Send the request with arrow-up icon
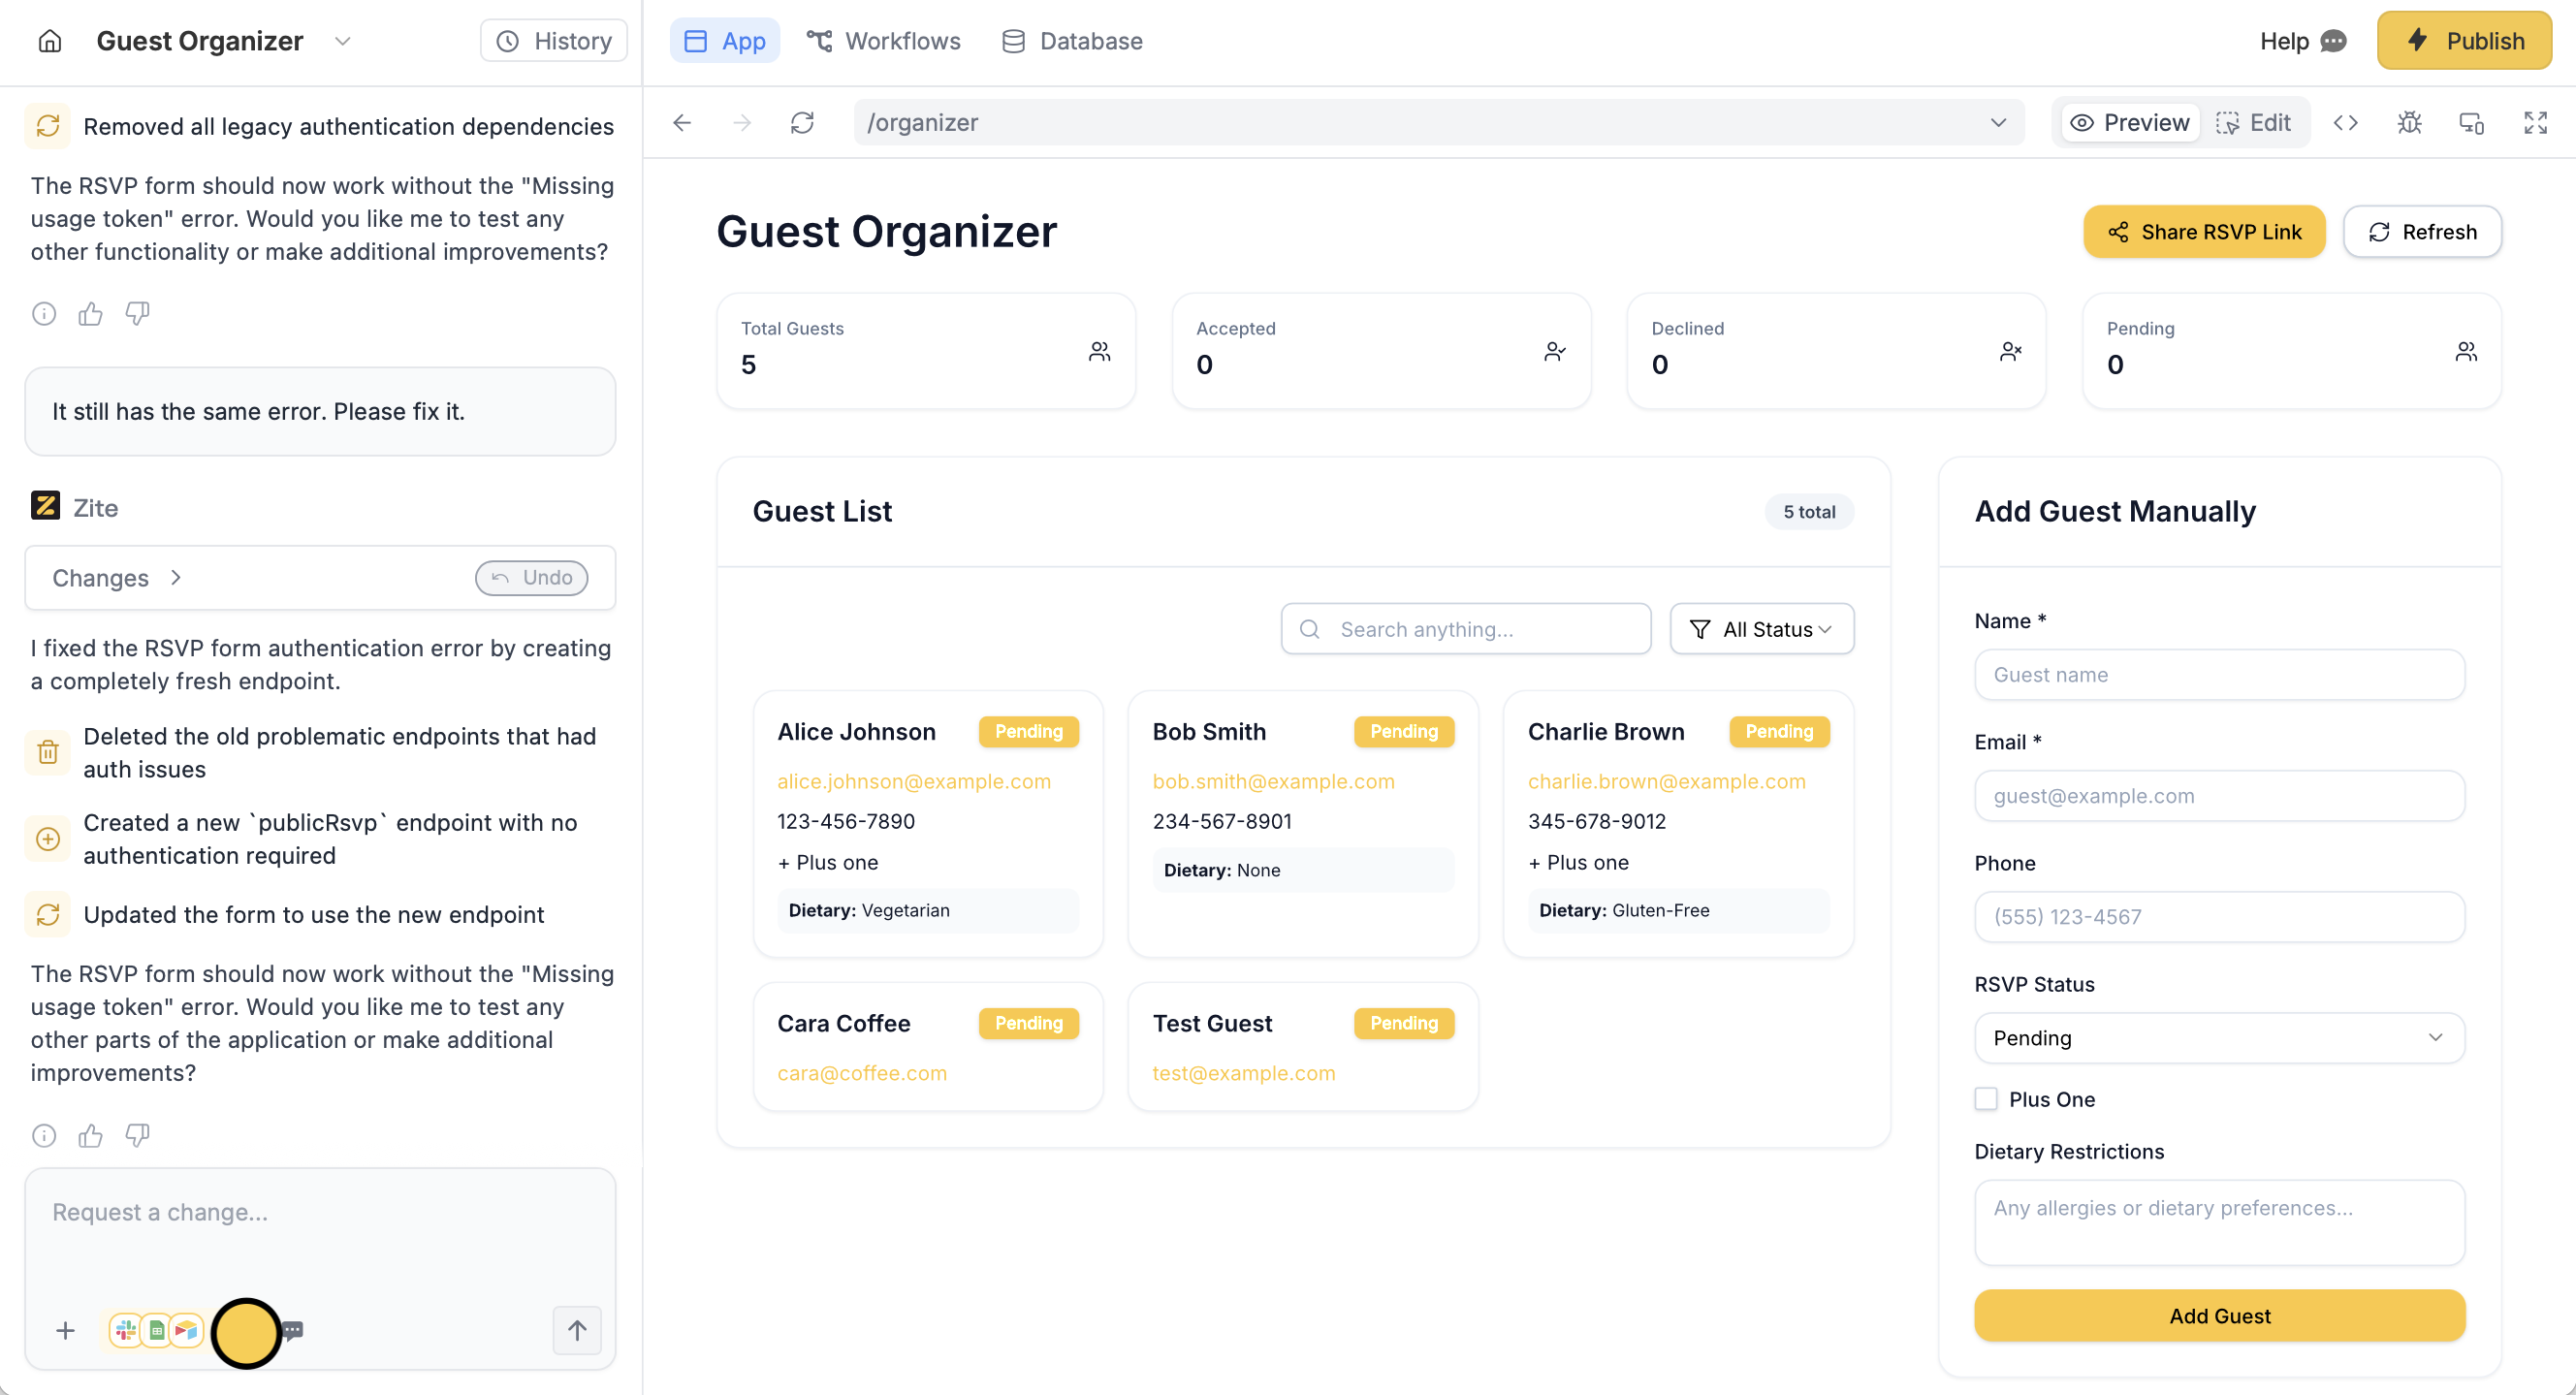Viewport: 2576px width, 1395px height. pyautogui.click(x=577, y=1330)
